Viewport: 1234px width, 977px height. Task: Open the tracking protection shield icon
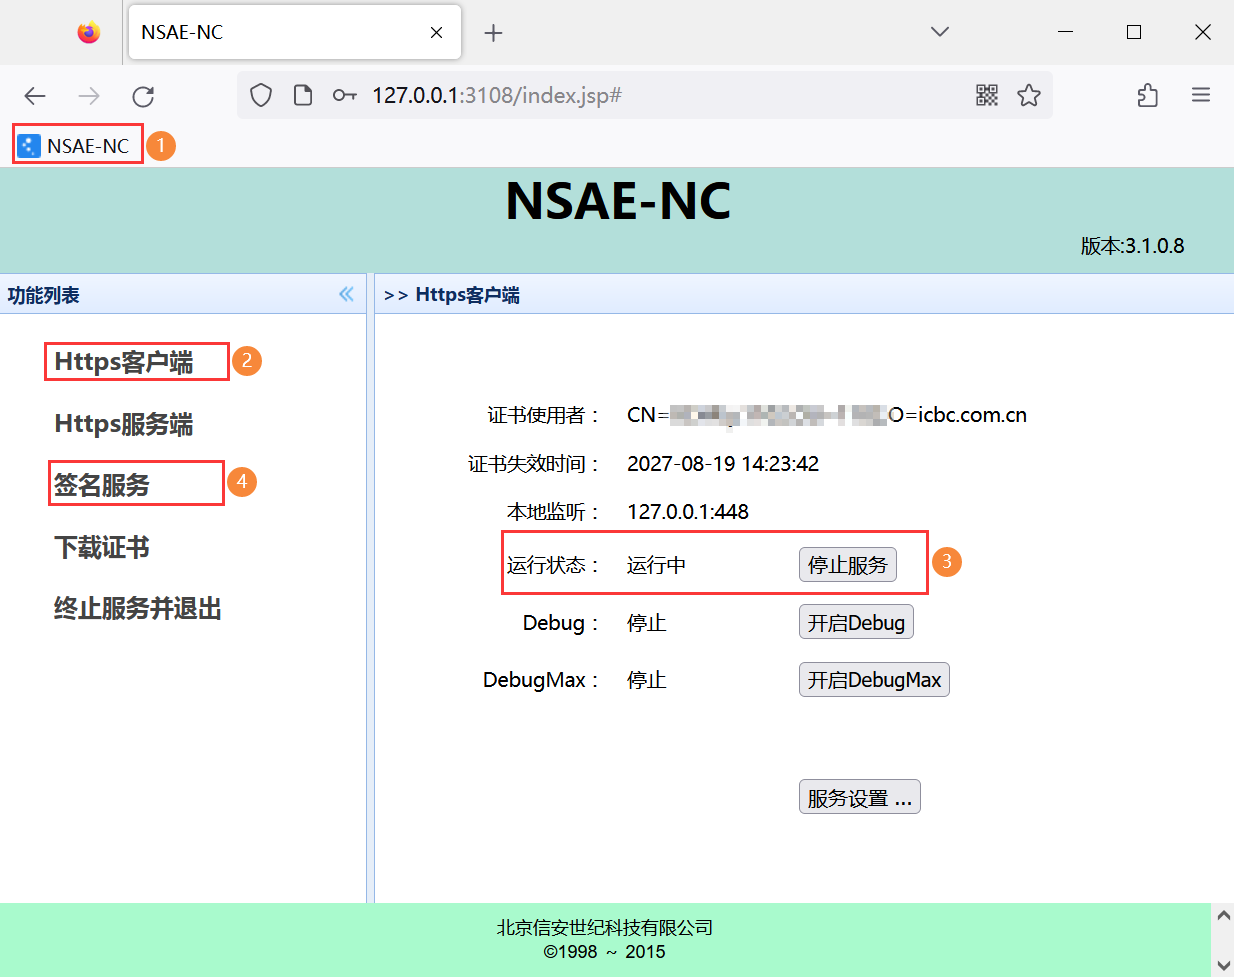(261, 95)
